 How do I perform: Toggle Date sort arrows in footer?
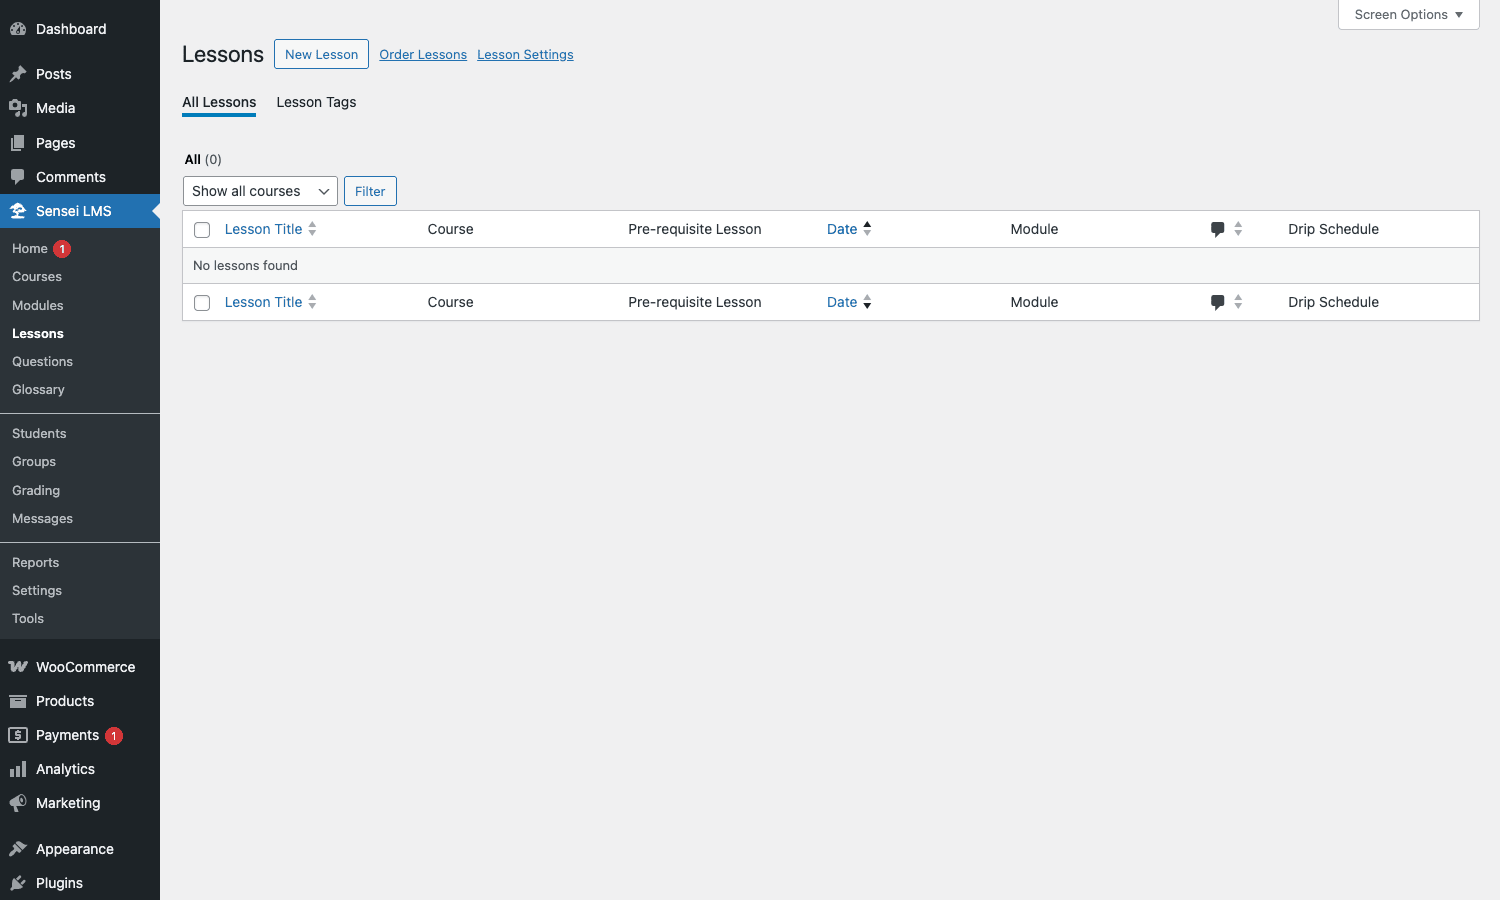click(x=867, y=302)
